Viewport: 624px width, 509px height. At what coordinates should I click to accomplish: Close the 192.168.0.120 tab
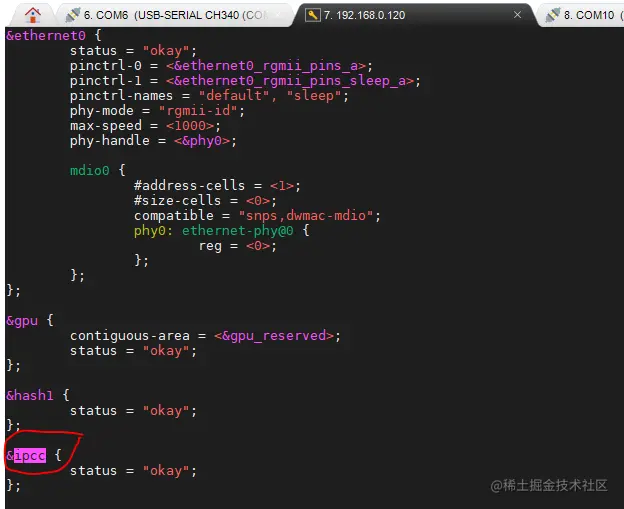(x=517, y=15)
